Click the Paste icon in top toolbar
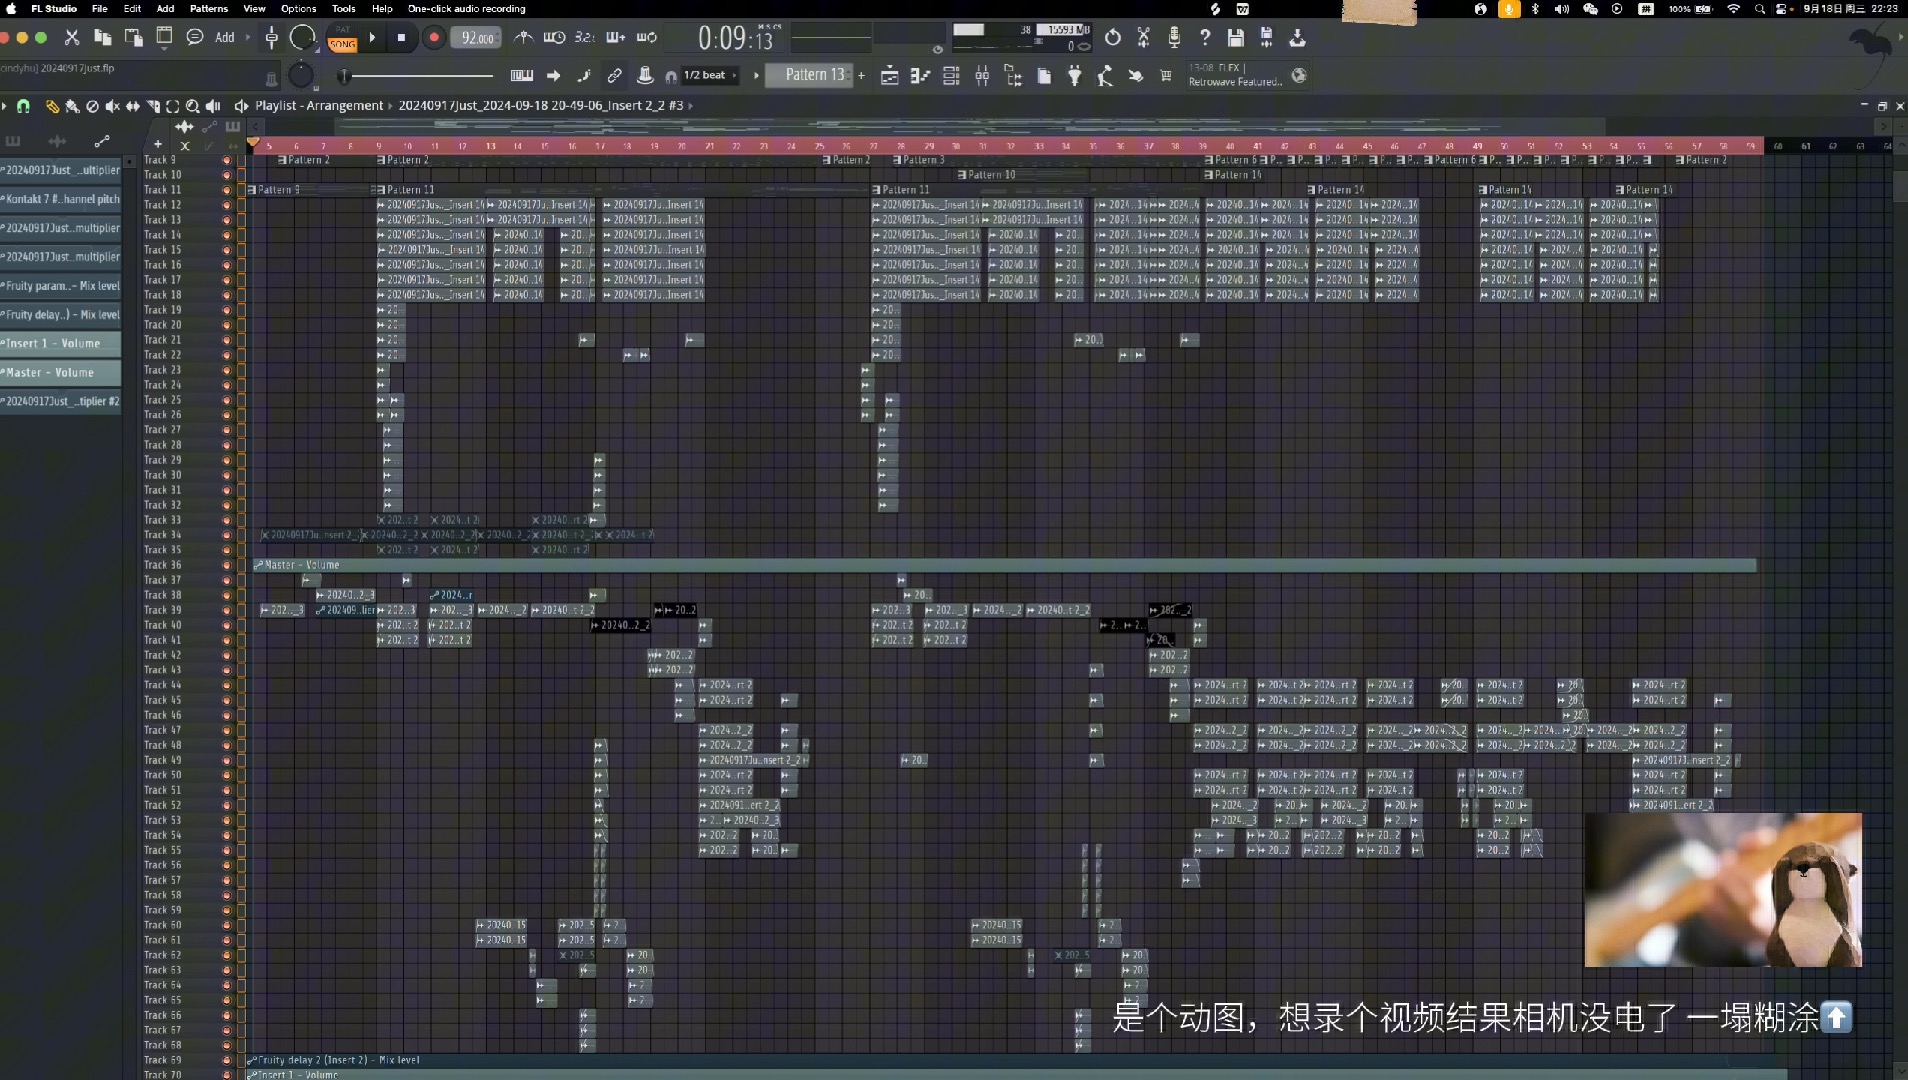 (x=133, y=38)
